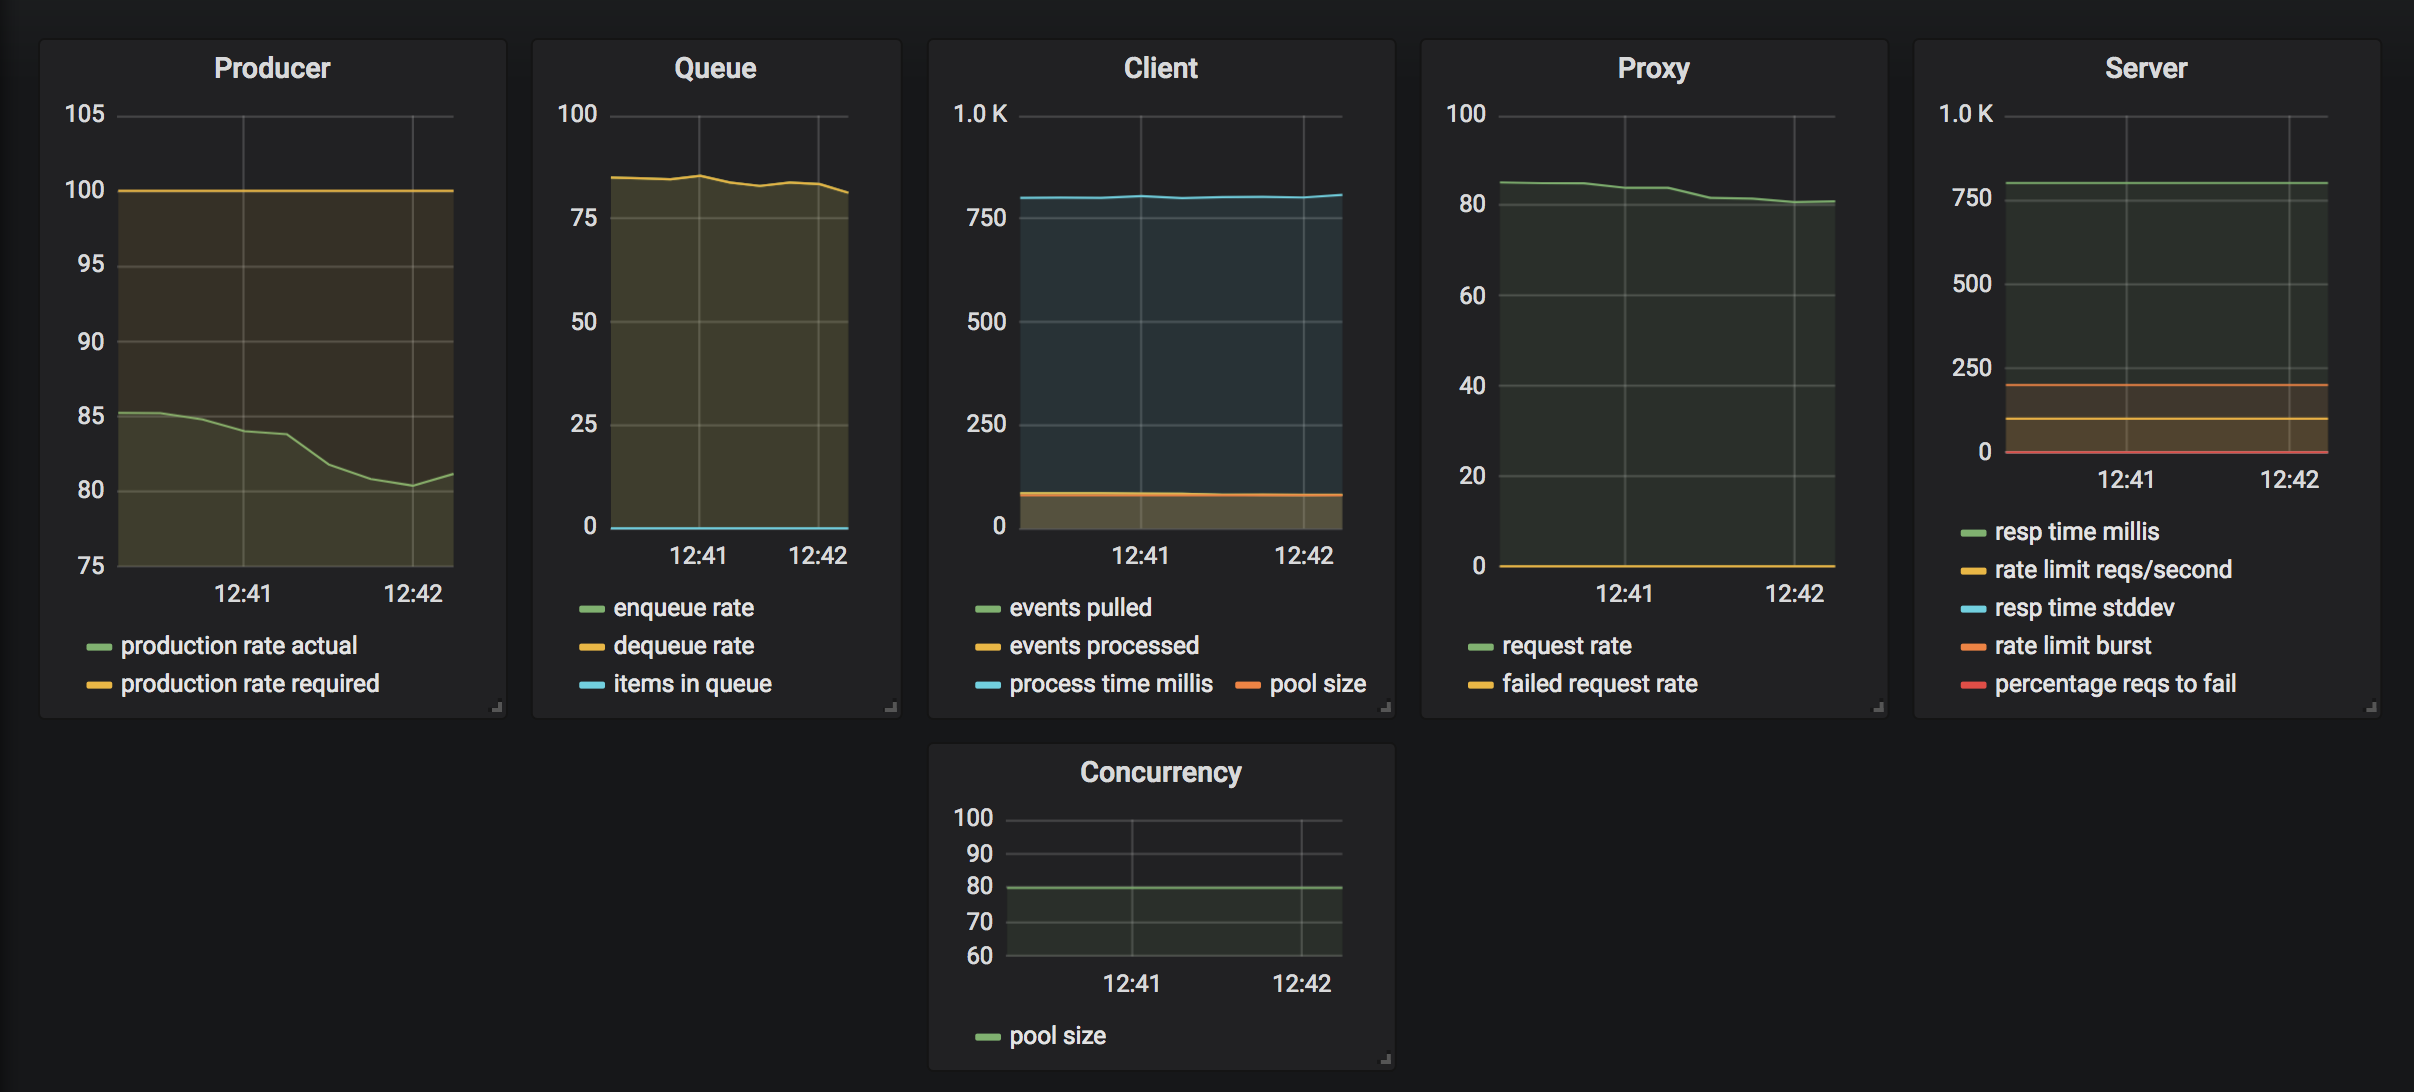2414x1092 pixels.
Task: Toggle 'percentage reqs to fail' legend series
Action: tap(2115, 684)
